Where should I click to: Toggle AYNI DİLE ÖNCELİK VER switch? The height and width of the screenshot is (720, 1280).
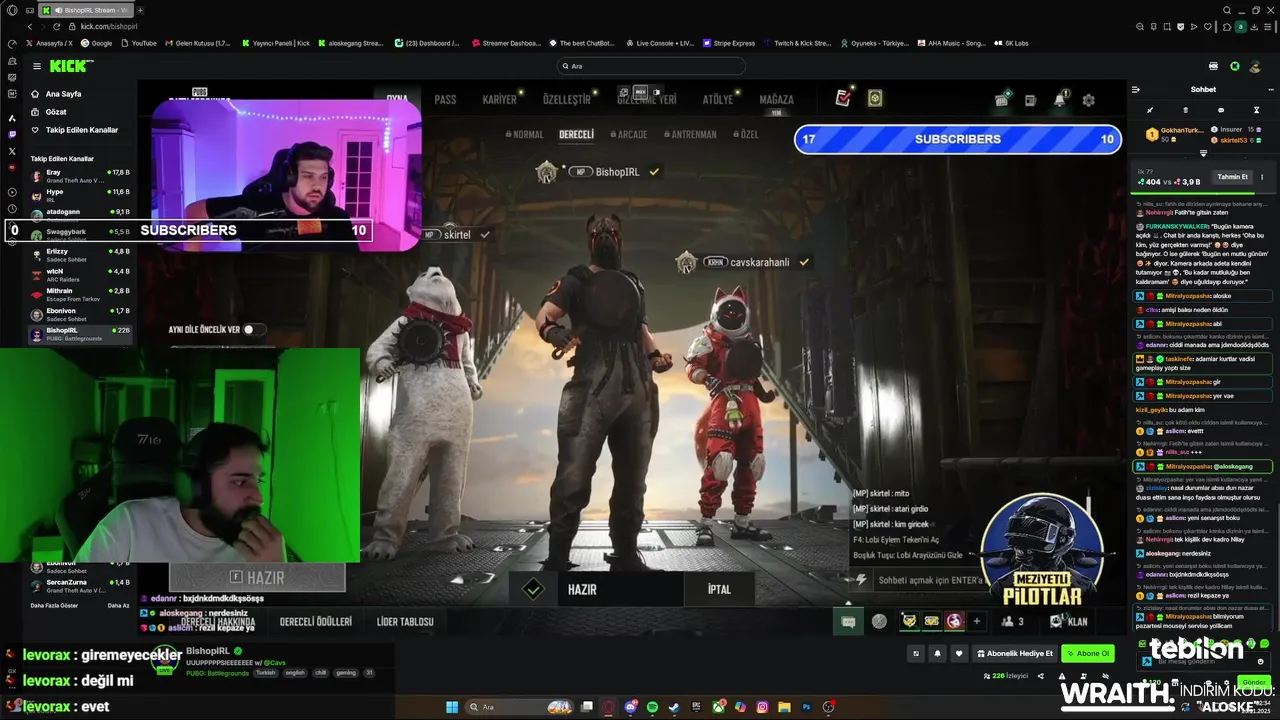coord(254,329)
